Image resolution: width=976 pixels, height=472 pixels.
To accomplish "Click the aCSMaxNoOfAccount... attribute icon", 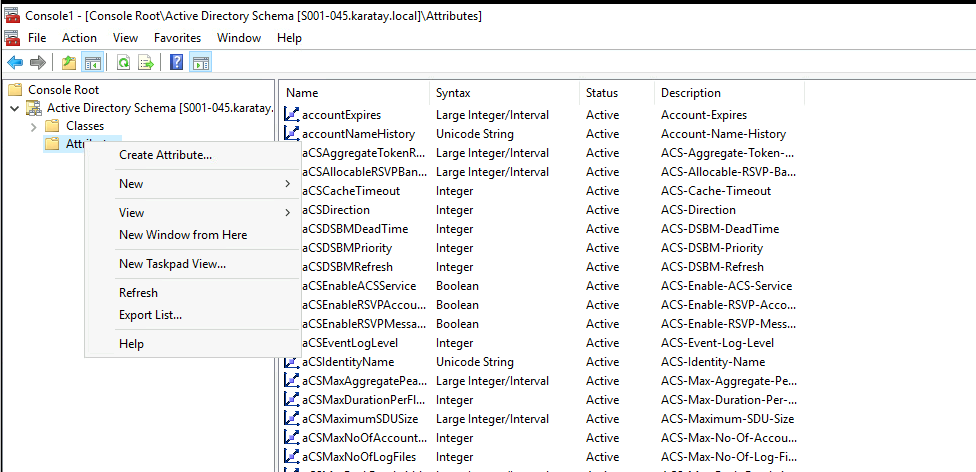I will coord(291,438).
